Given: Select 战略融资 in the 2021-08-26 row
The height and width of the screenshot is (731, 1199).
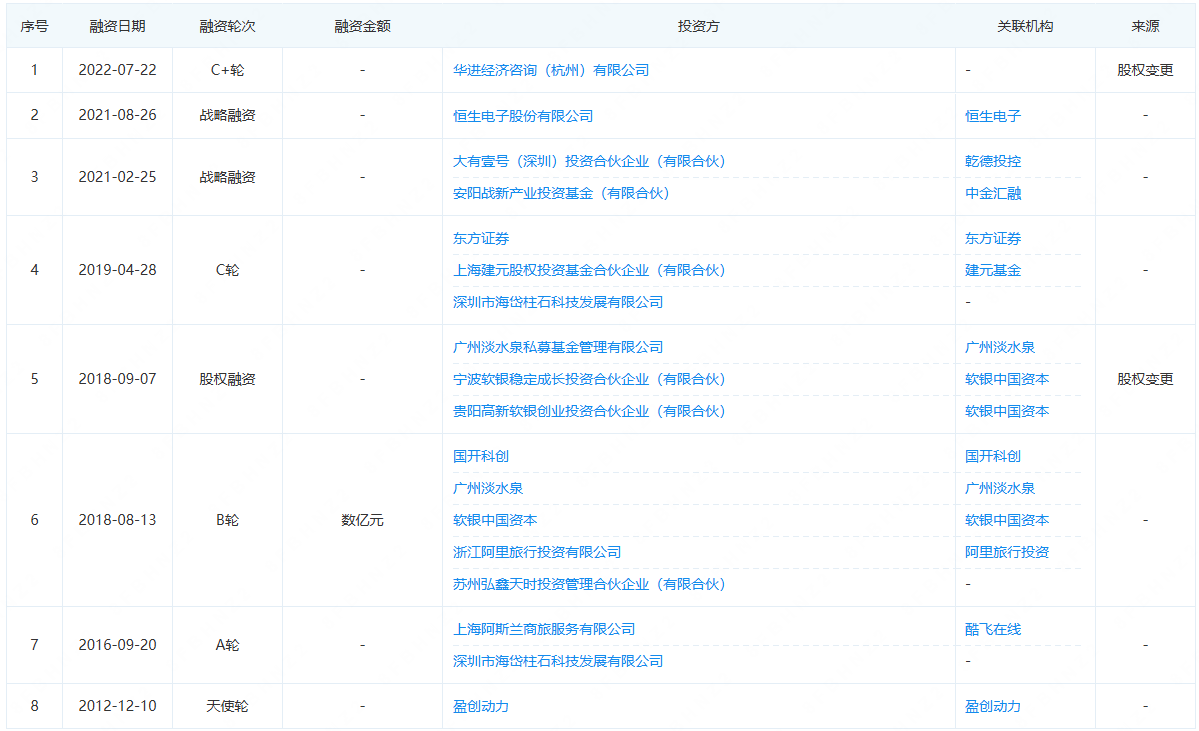Looking at the screenshot, I should coord(227,115).
